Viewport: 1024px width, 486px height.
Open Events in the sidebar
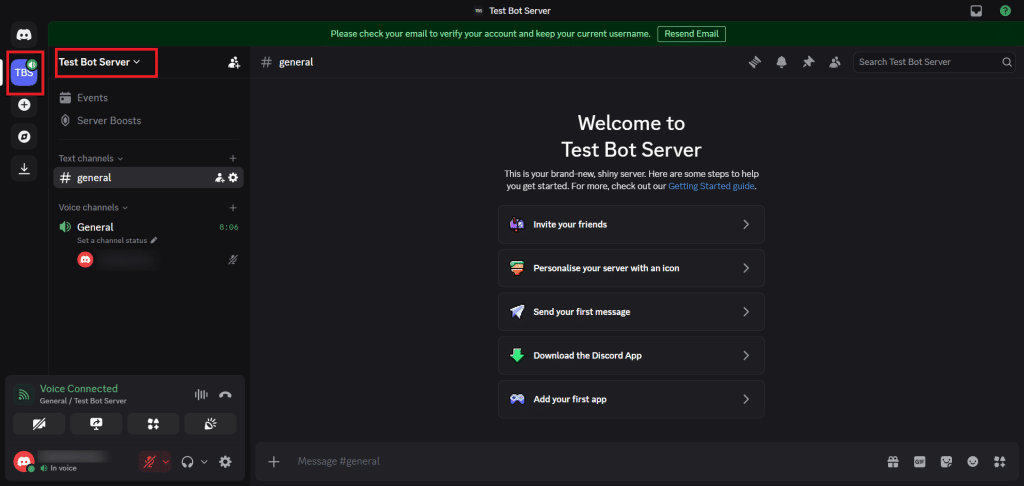pyautogui.click(x=148, y=98)
